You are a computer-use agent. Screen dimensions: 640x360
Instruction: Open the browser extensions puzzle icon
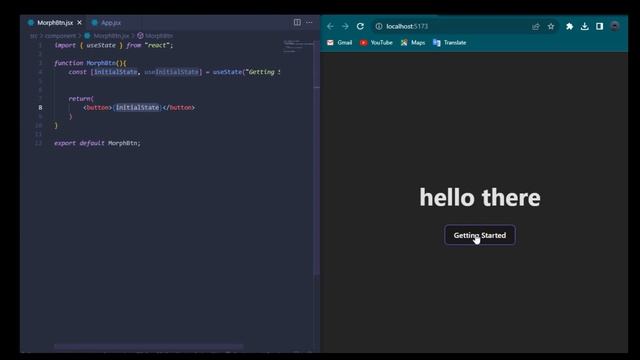pyautogui.click(x=569, y=27)
